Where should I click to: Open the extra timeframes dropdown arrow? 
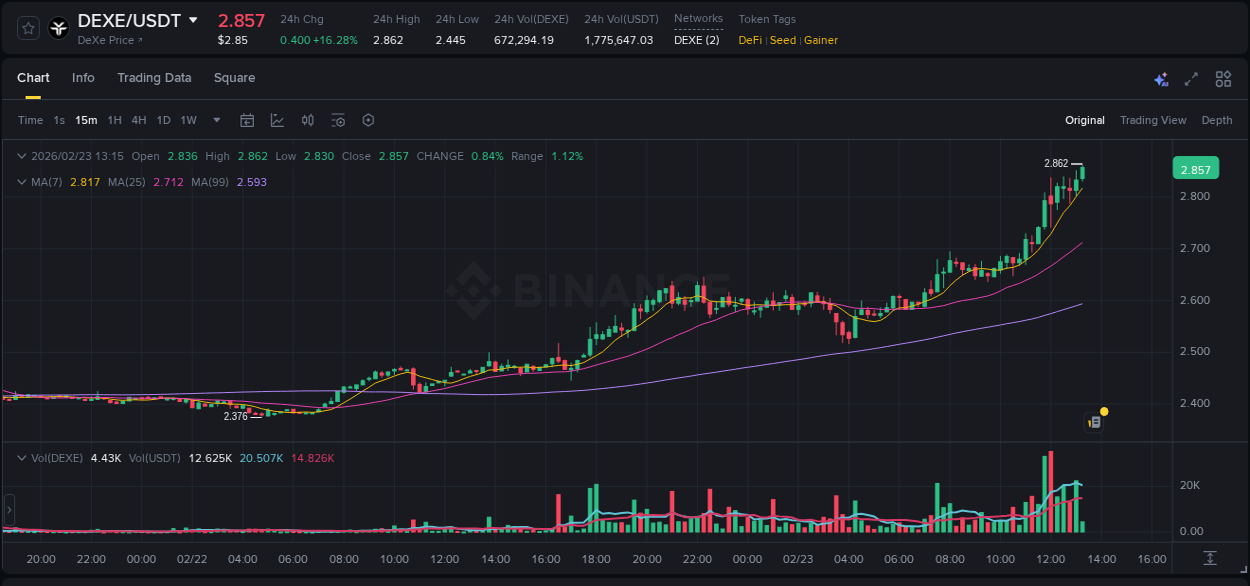tap(215, 120)
